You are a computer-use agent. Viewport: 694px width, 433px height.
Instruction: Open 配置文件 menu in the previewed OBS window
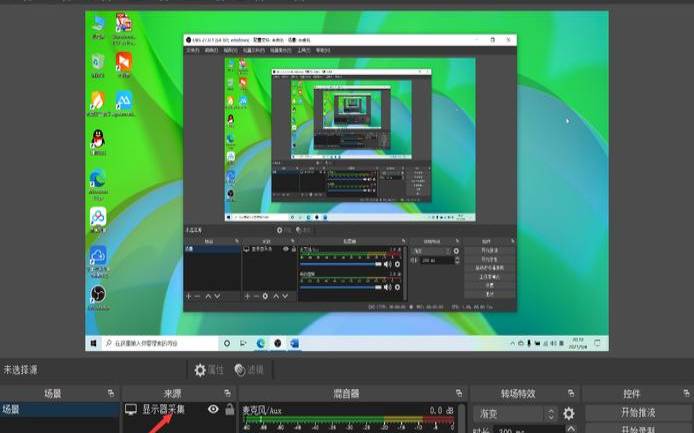(x=254, y=50)
